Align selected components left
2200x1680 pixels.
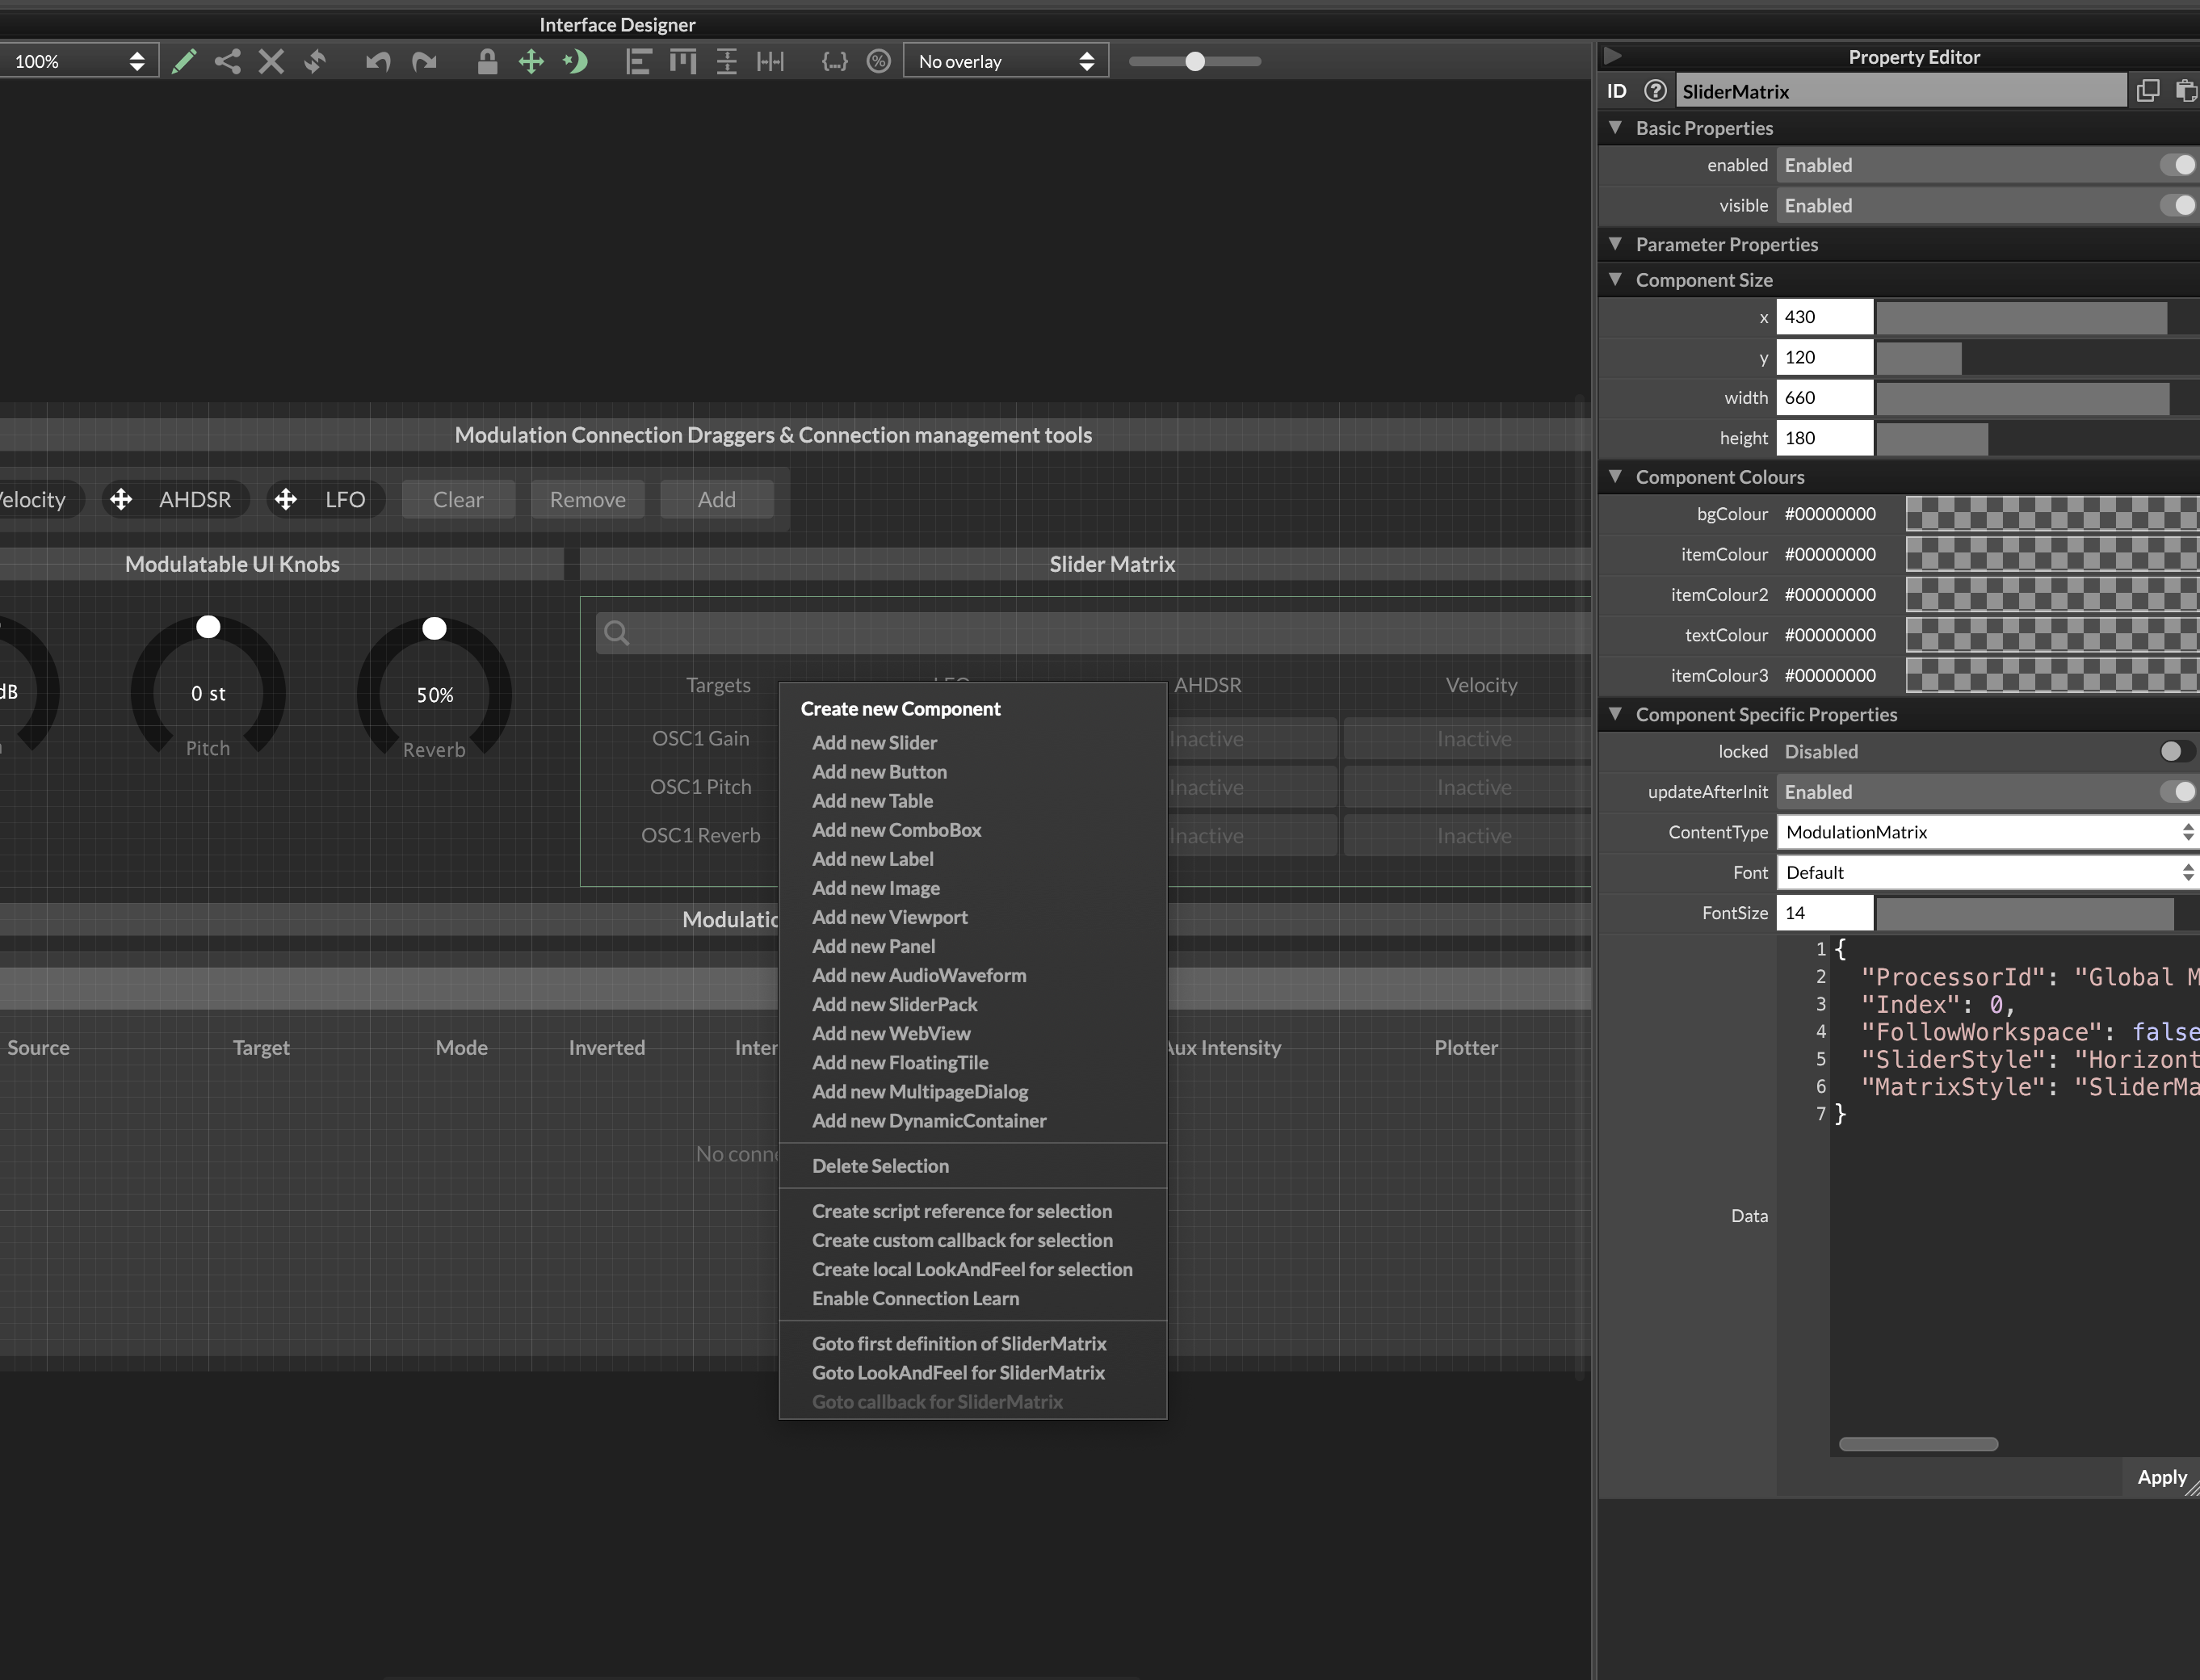(x=638, y=61)
